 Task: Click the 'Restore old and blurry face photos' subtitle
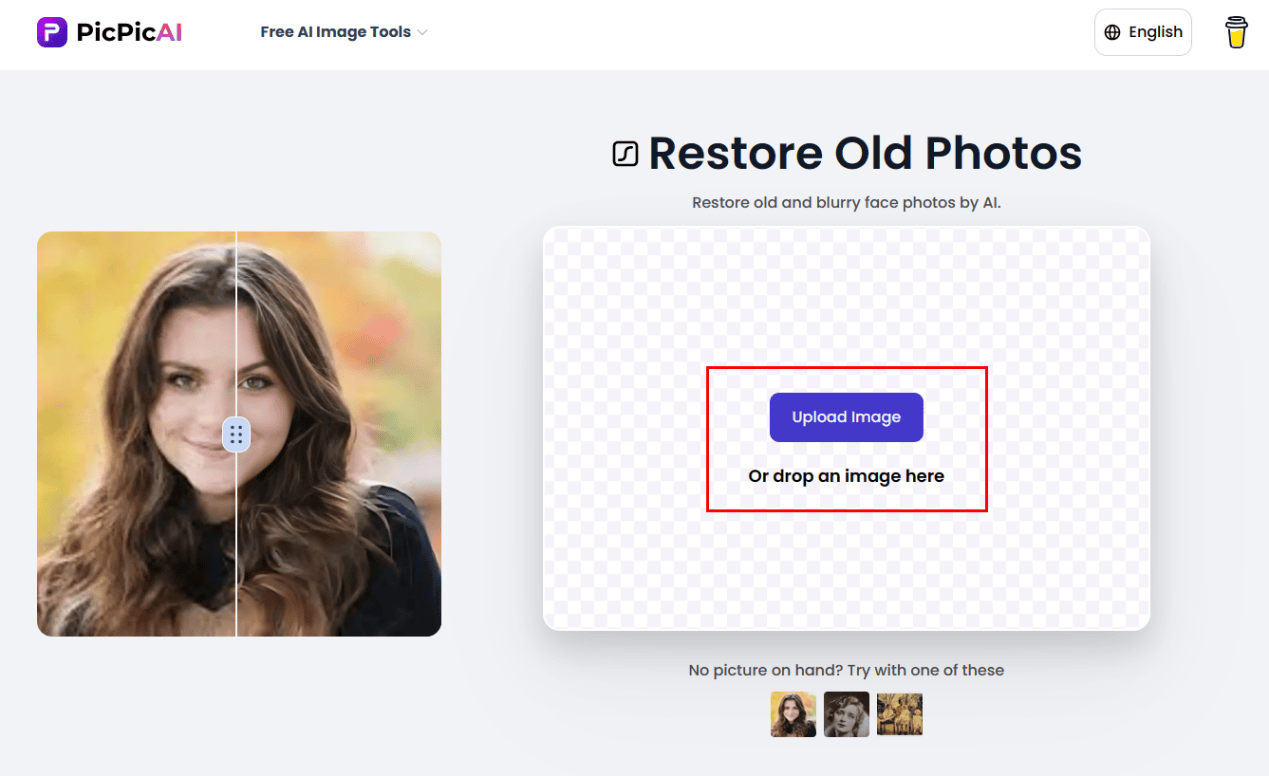846,202
